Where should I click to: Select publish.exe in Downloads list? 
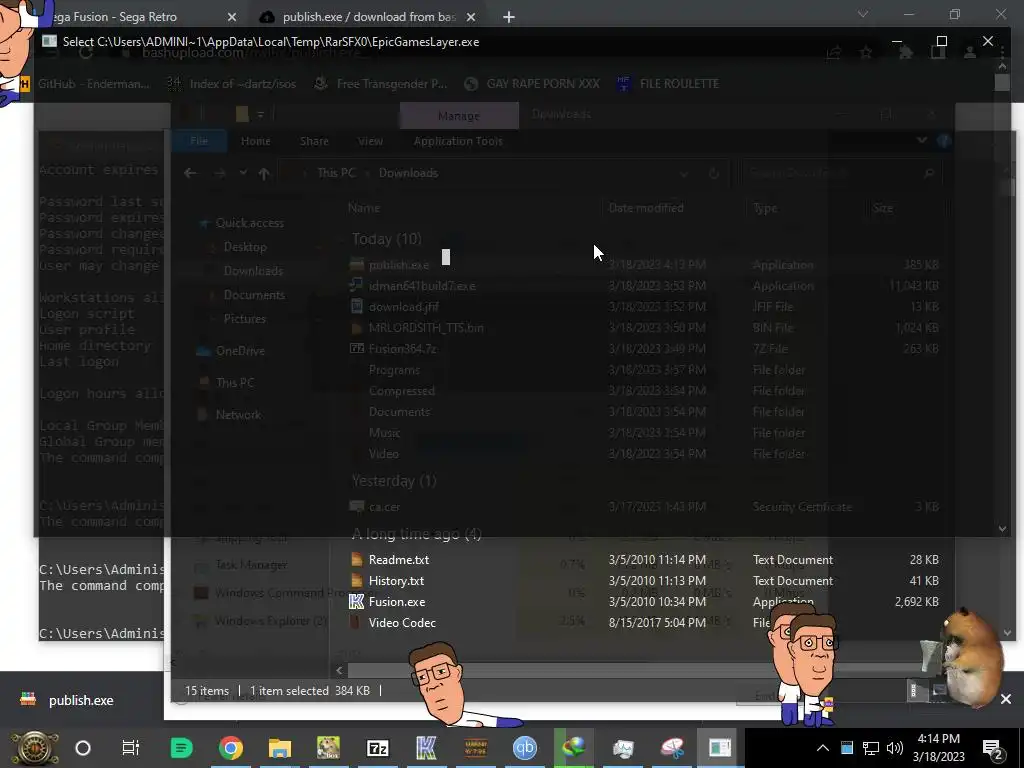click(398, 265)
